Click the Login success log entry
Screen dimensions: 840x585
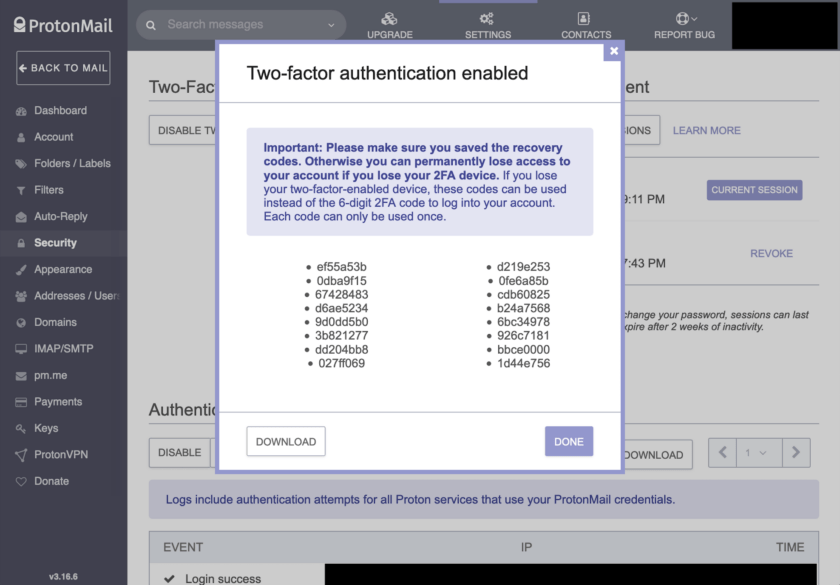click(223, 579)
